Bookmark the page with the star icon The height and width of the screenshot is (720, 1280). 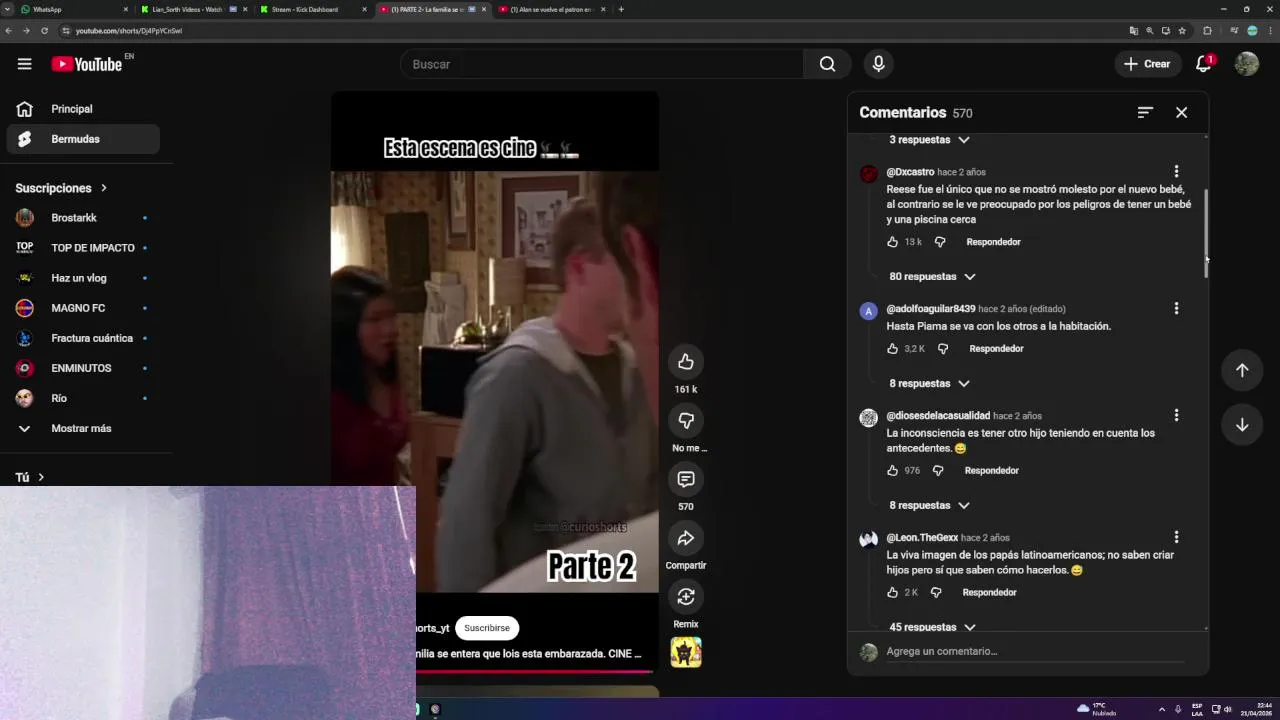[x=1182, y=31]
